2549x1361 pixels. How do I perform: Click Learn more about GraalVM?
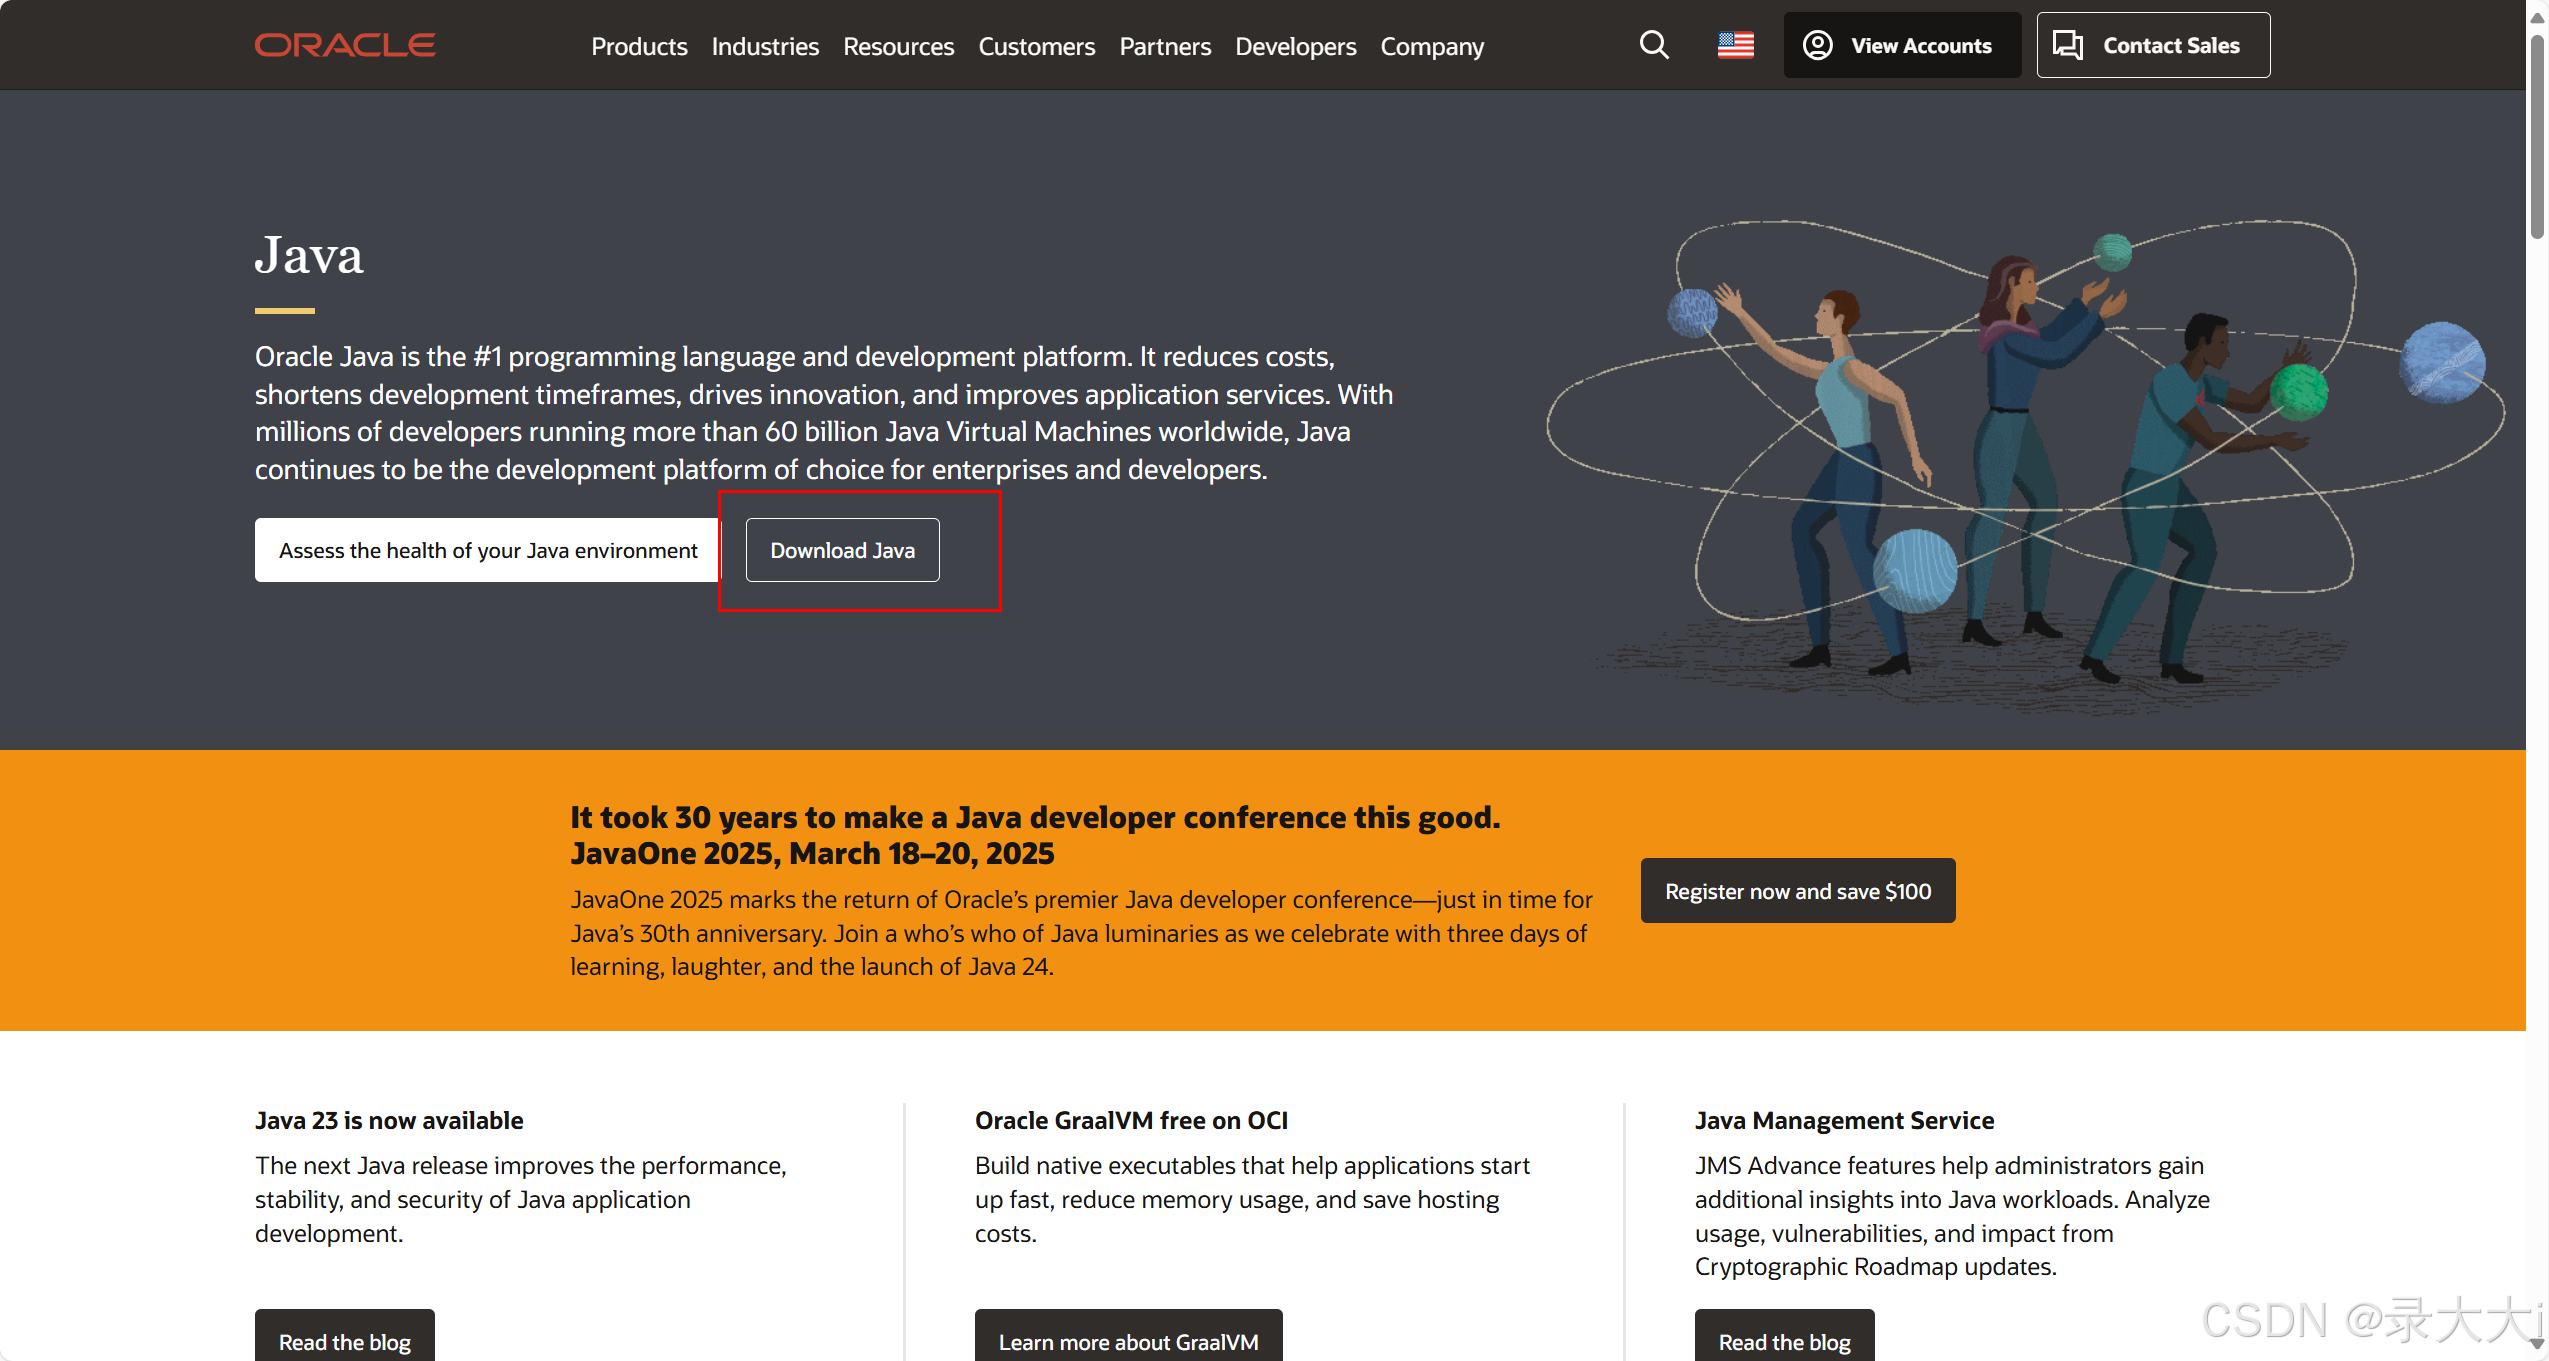(1128, 1339)
